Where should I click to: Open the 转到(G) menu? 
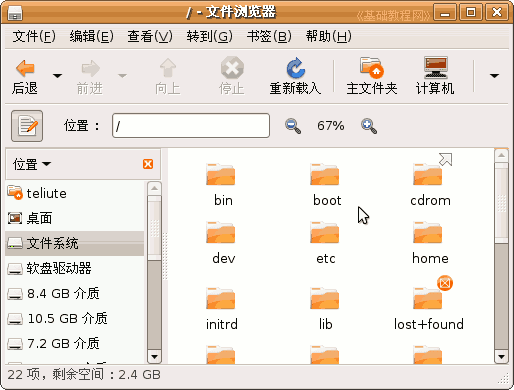[210, 36]
